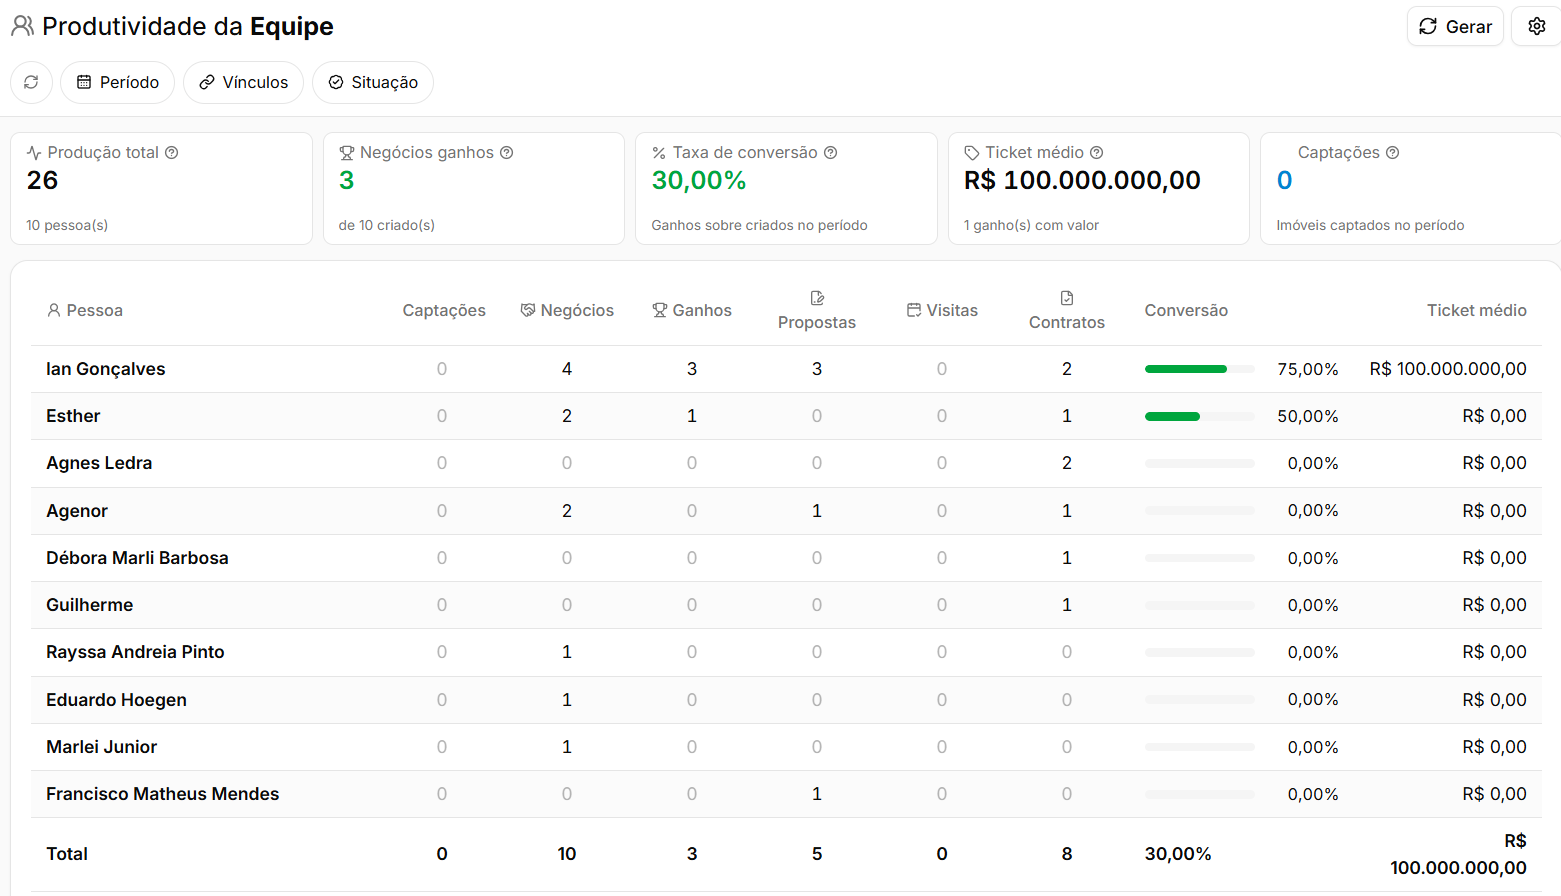Click help icon beside Captações card title
The height and width of the screenshot is (896, 1561).
1393,153
